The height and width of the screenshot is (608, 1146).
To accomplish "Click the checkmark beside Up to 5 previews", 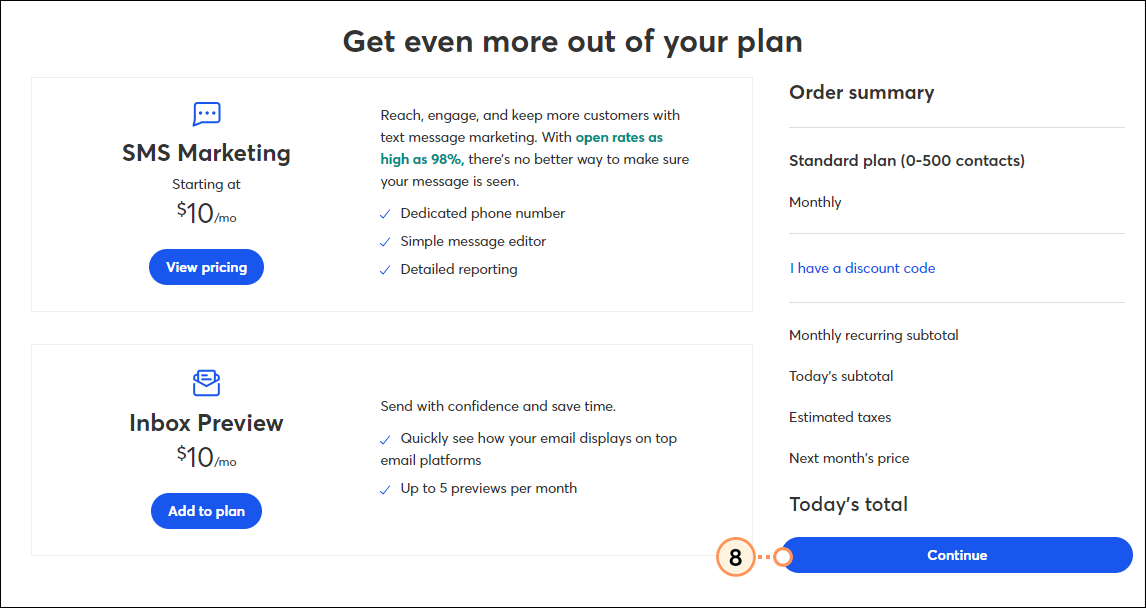I will pyautogui.click(x=385, y=489).
